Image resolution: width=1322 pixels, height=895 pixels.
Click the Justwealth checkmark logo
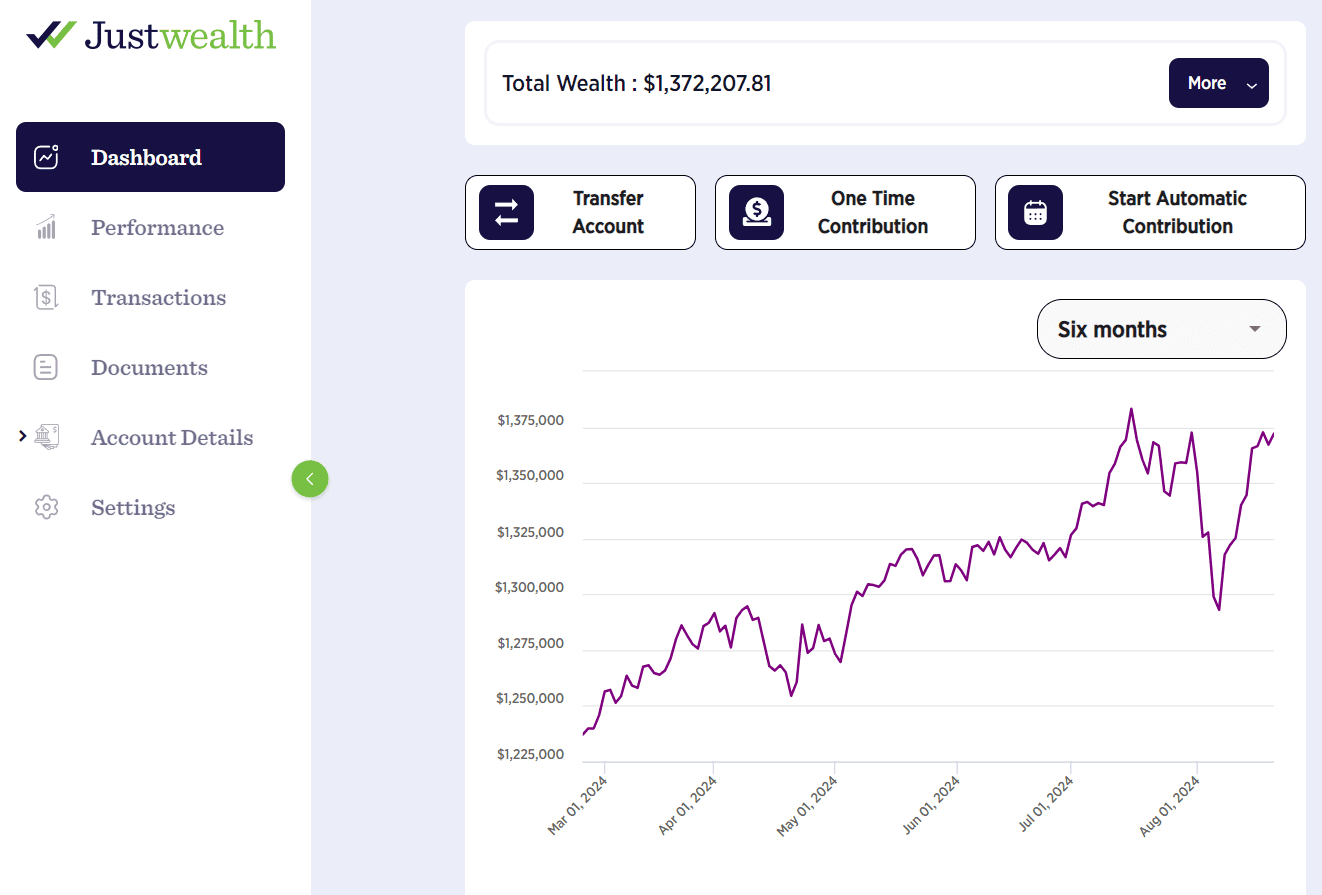point(50,35)
